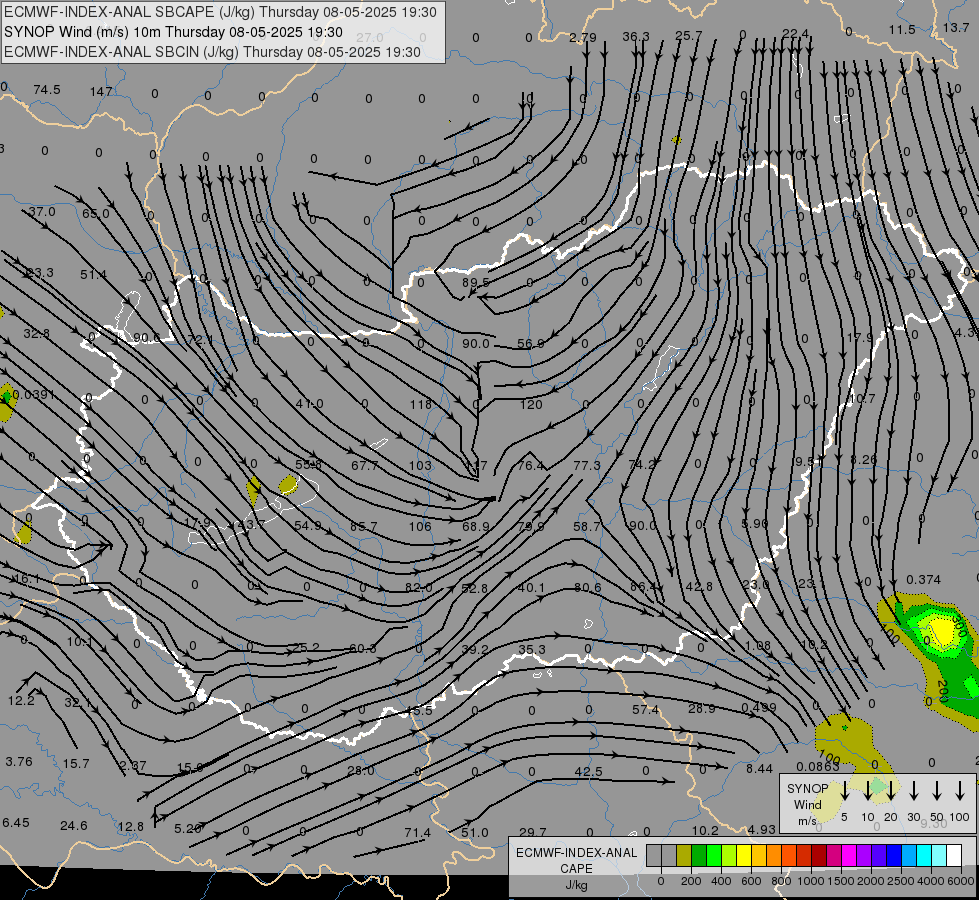This screenshot has height=900, width=979.
Task: Pick the yellow CAPE swatch left of the 600 tick
Action: 744,856
